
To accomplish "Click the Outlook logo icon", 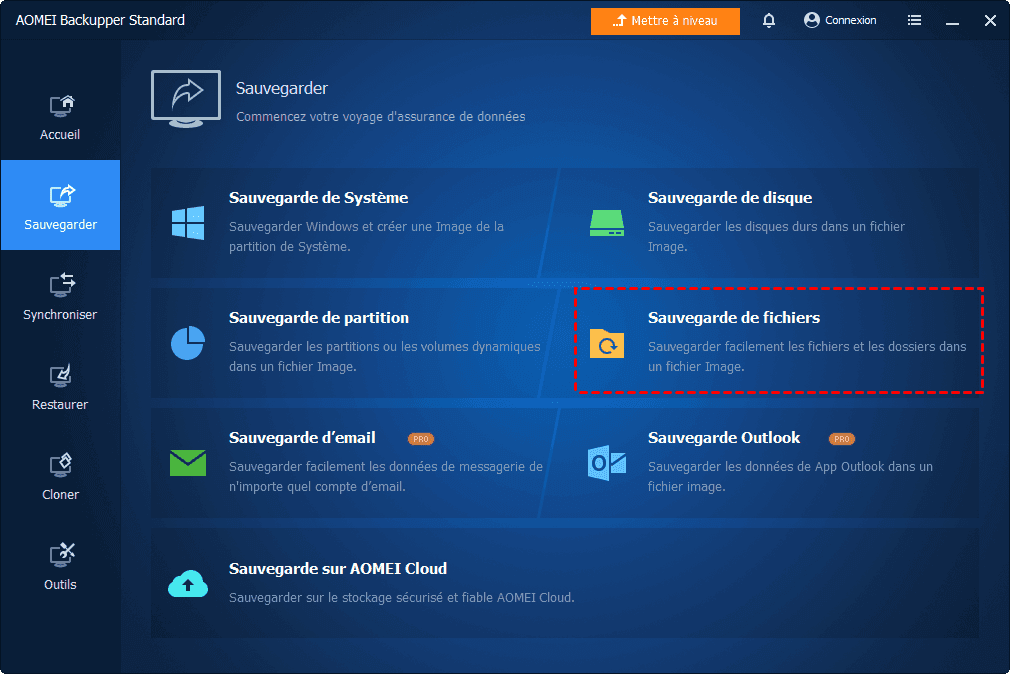I will pyautogui.click(x=607, y=463).
